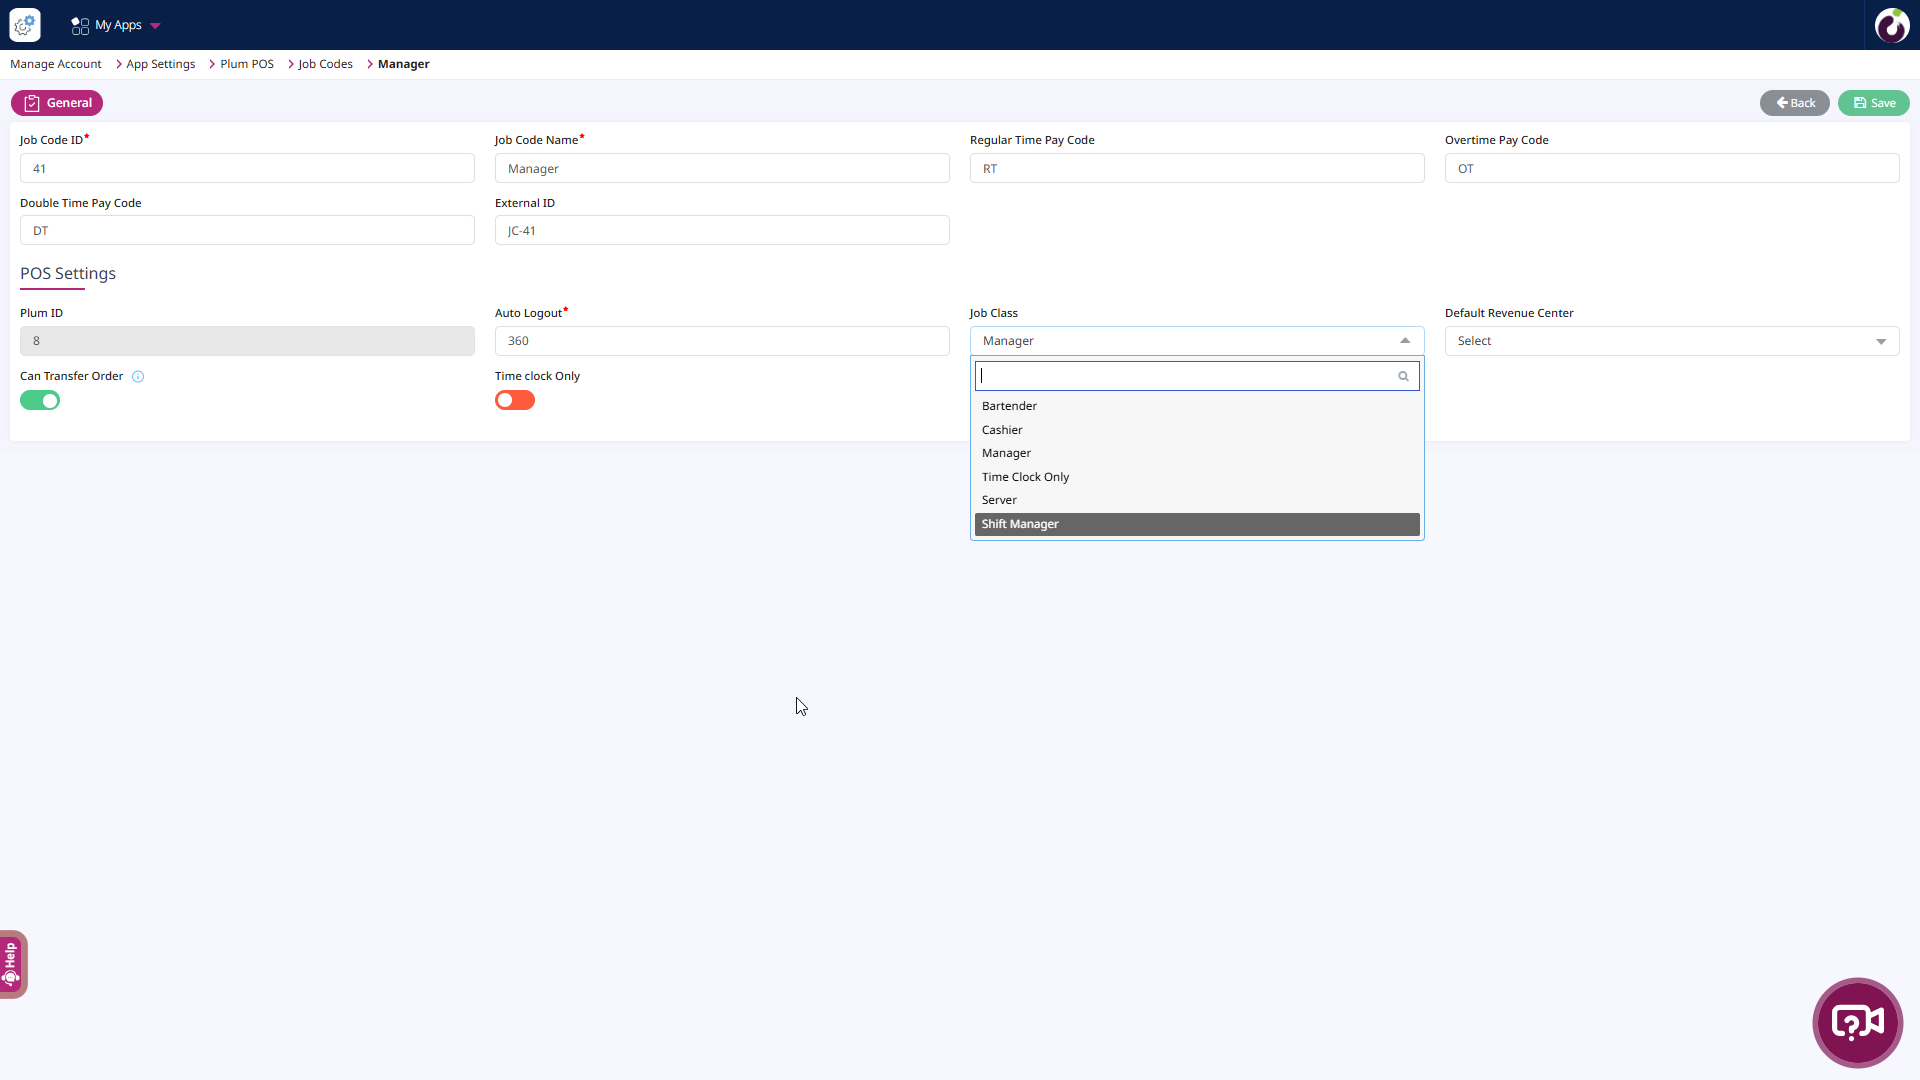Viewport: 1920px width, 1080px height.
Task: Click the General tab clipboard icon
Action: pyautogui.click(x=32, y=103)
